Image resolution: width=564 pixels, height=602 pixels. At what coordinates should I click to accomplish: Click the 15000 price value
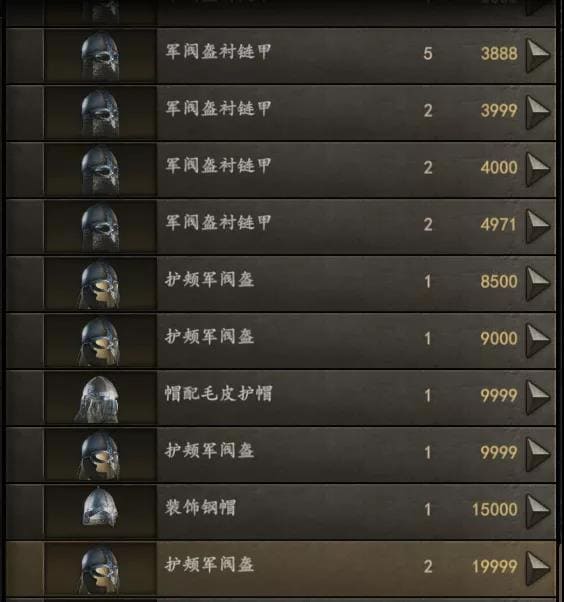[495, 509]
